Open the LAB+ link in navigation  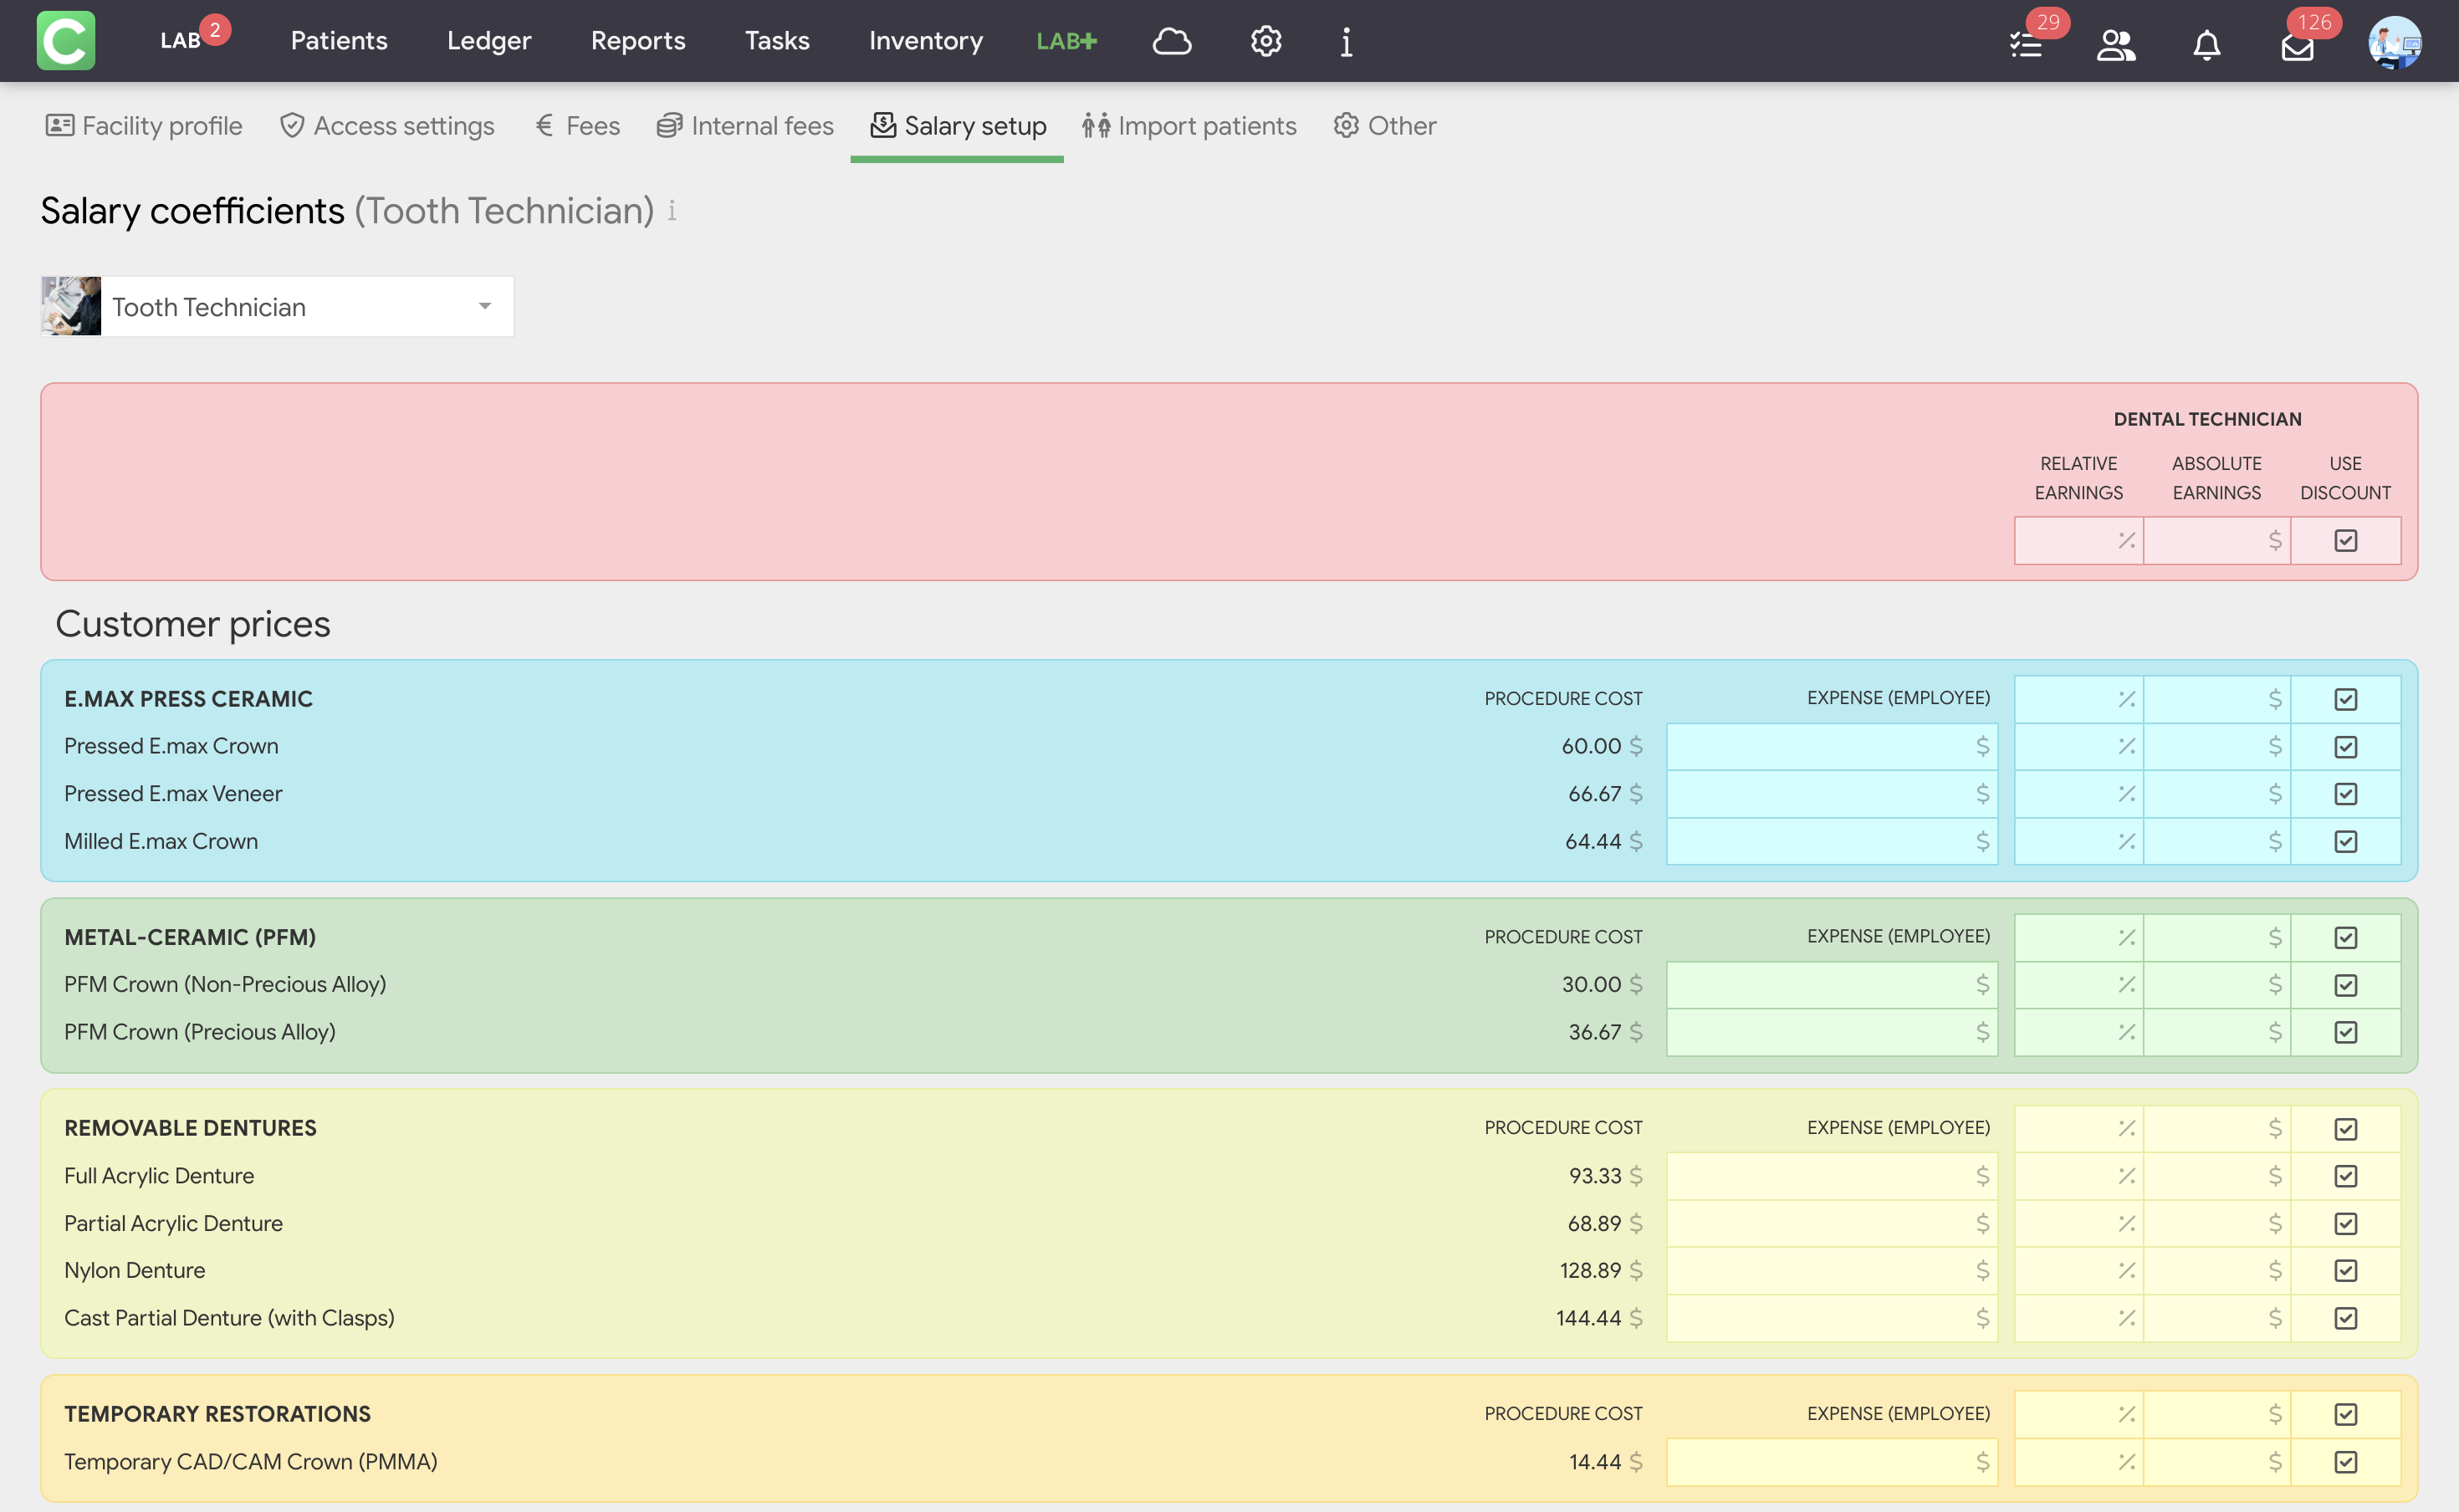[1067, 41]
